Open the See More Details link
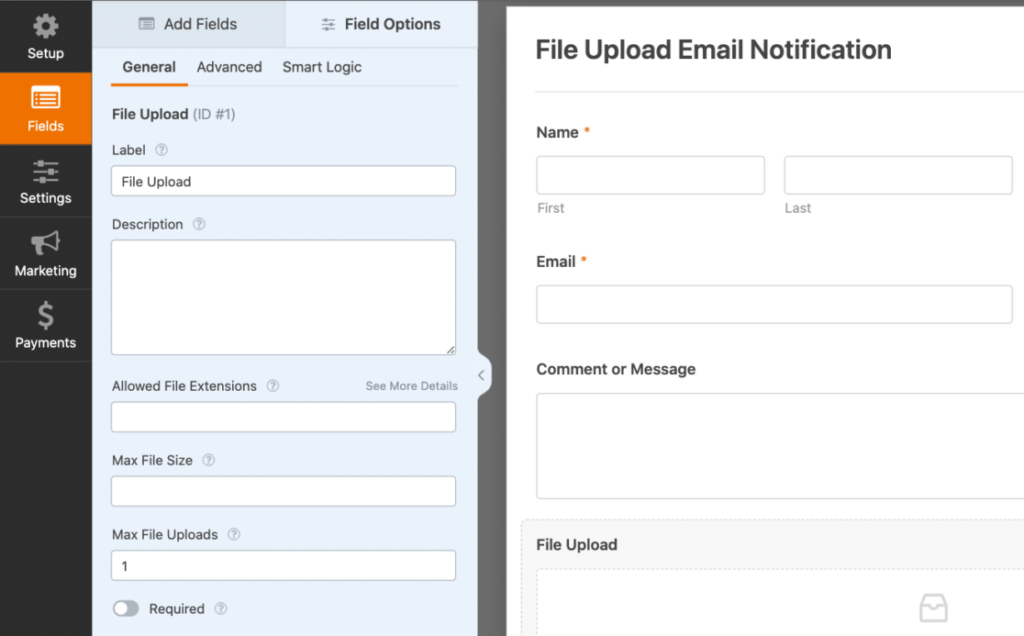This screenshot has height=636, width=1024. click(411, 385)
